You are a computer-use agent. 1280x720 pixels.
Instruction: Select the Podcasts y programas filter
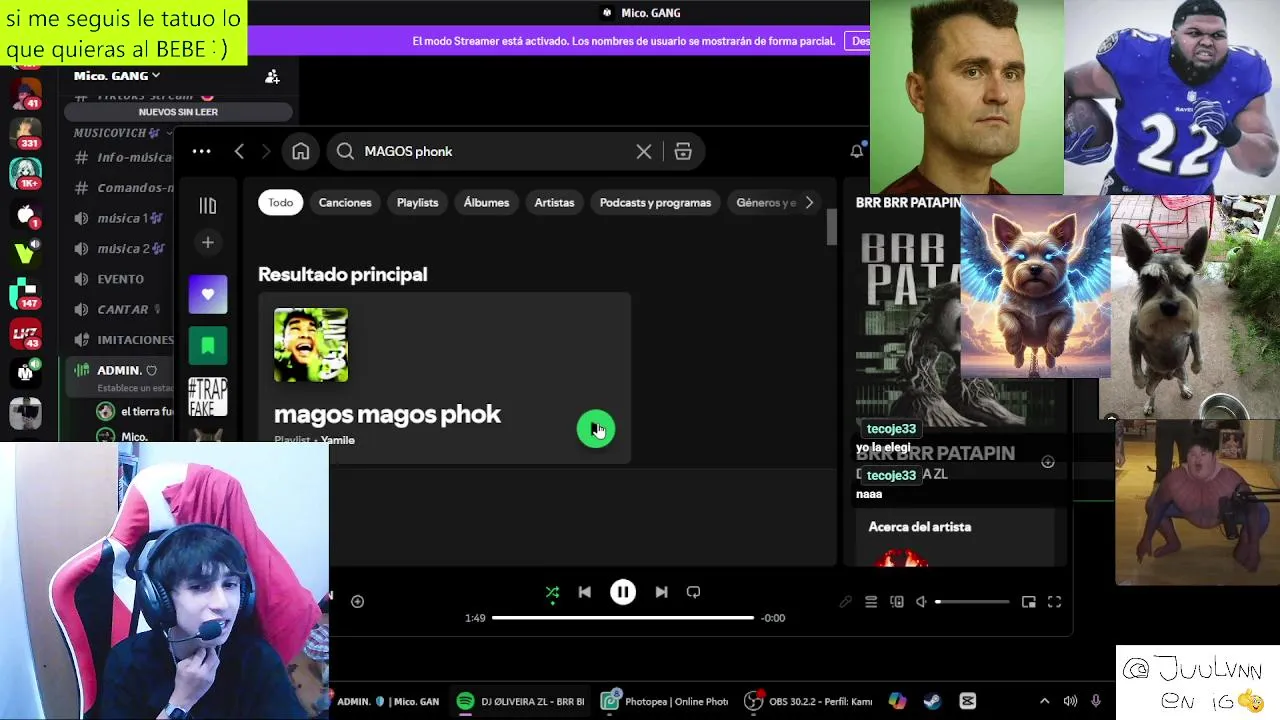[655, 202]
